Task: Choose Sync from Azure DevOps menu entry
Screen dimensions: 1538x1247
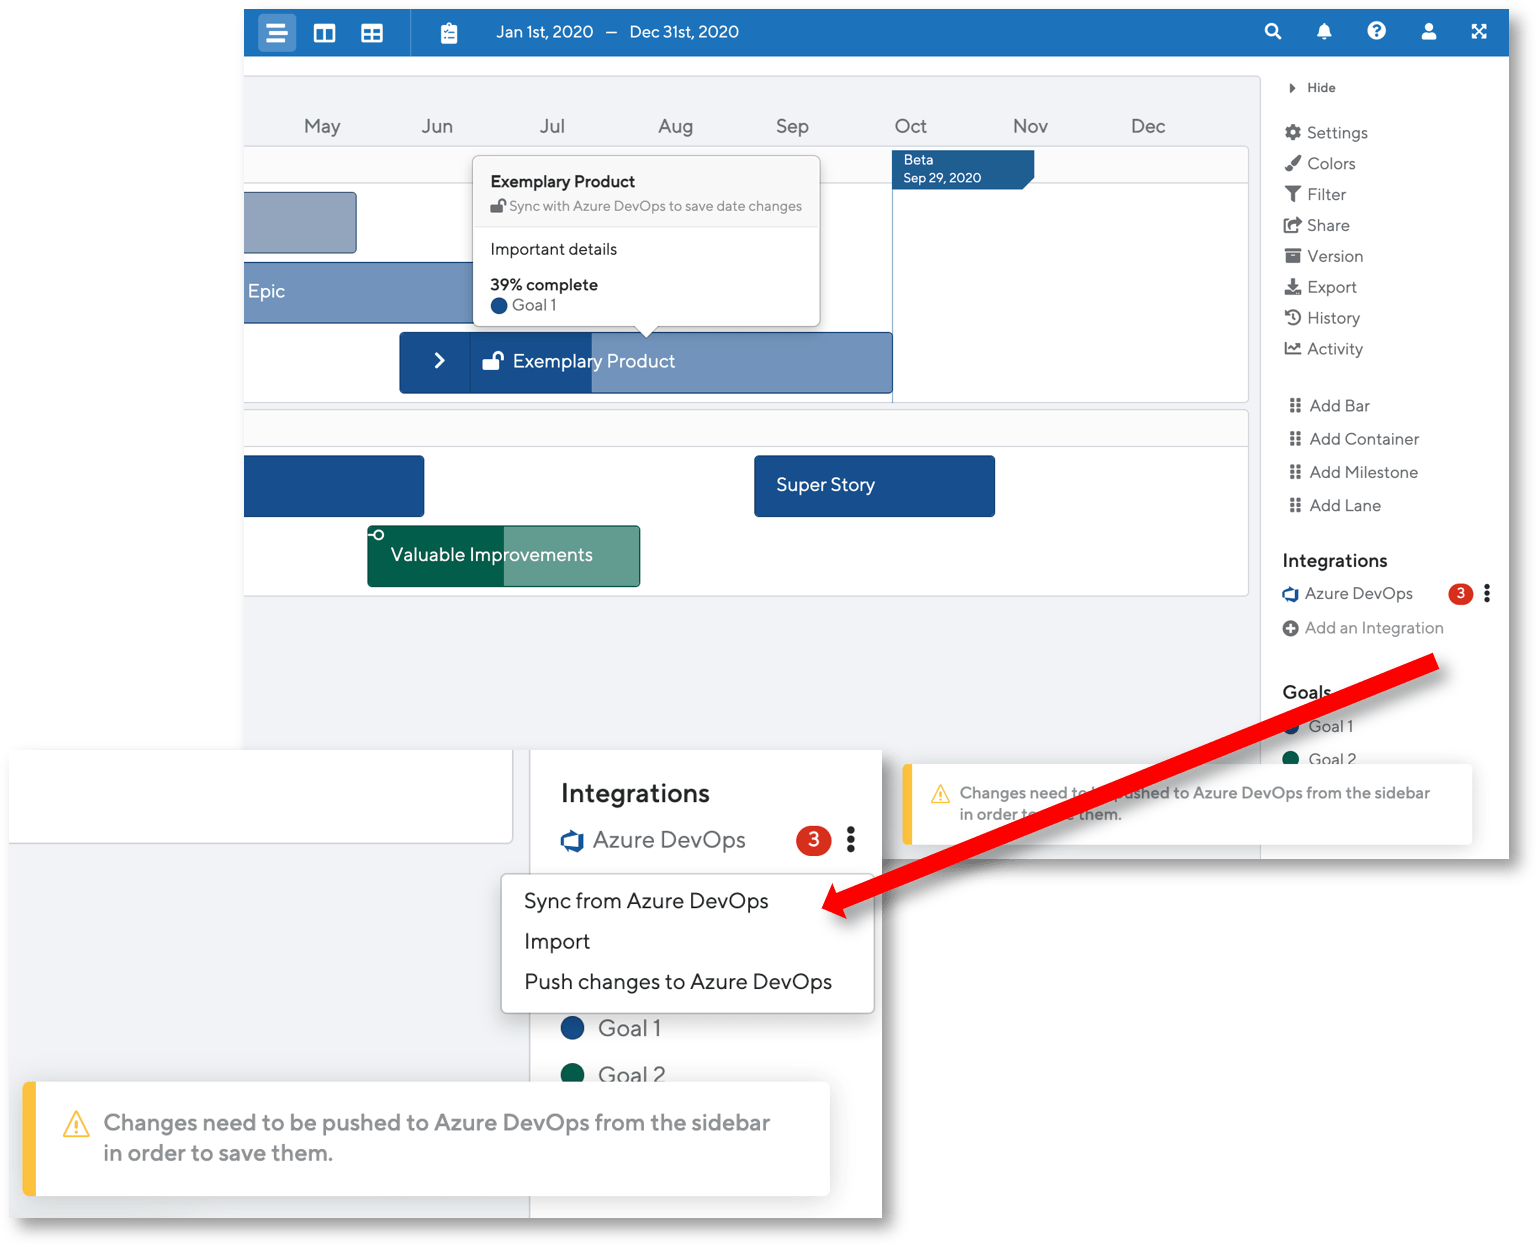Action: (x=646, y=901)
